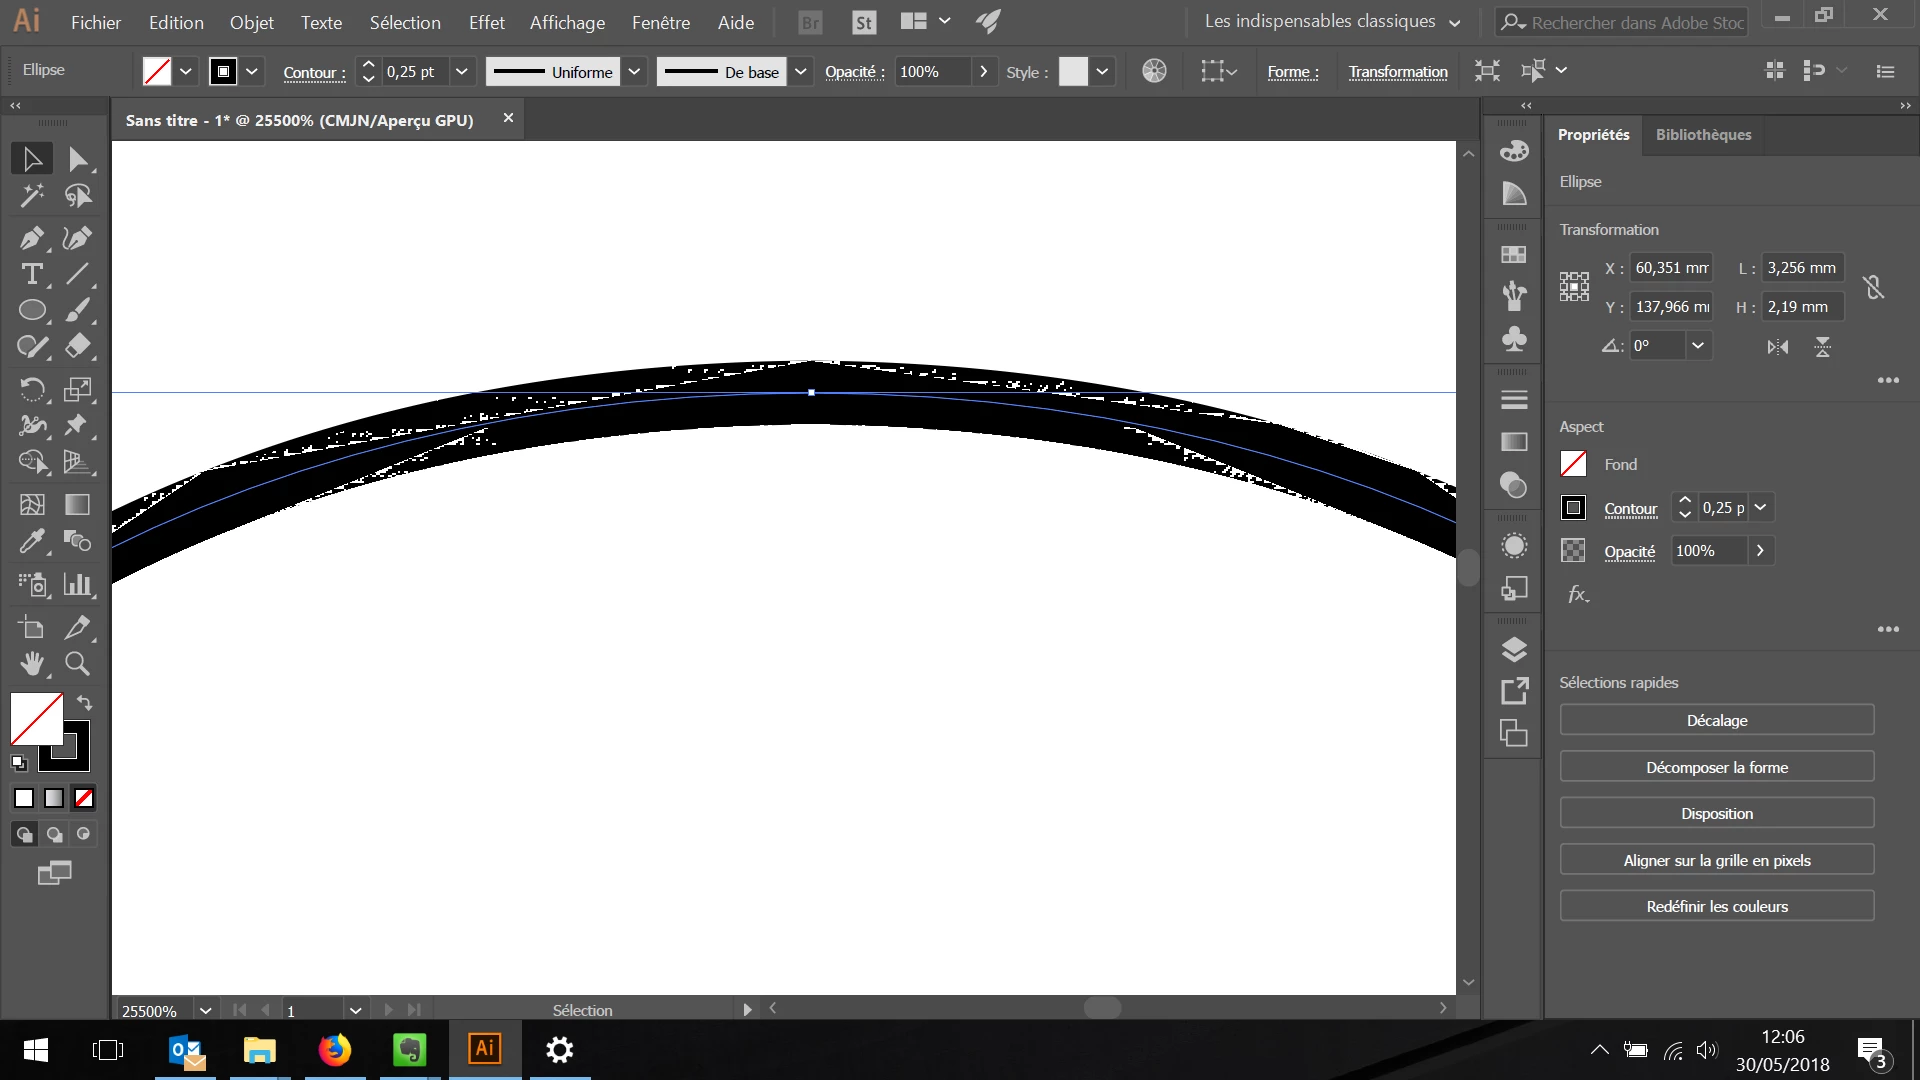The height and width of the screenshot is (1080, 1920).
Task: Click the Fond color swatch
Action: click(x=1573, y=464)
